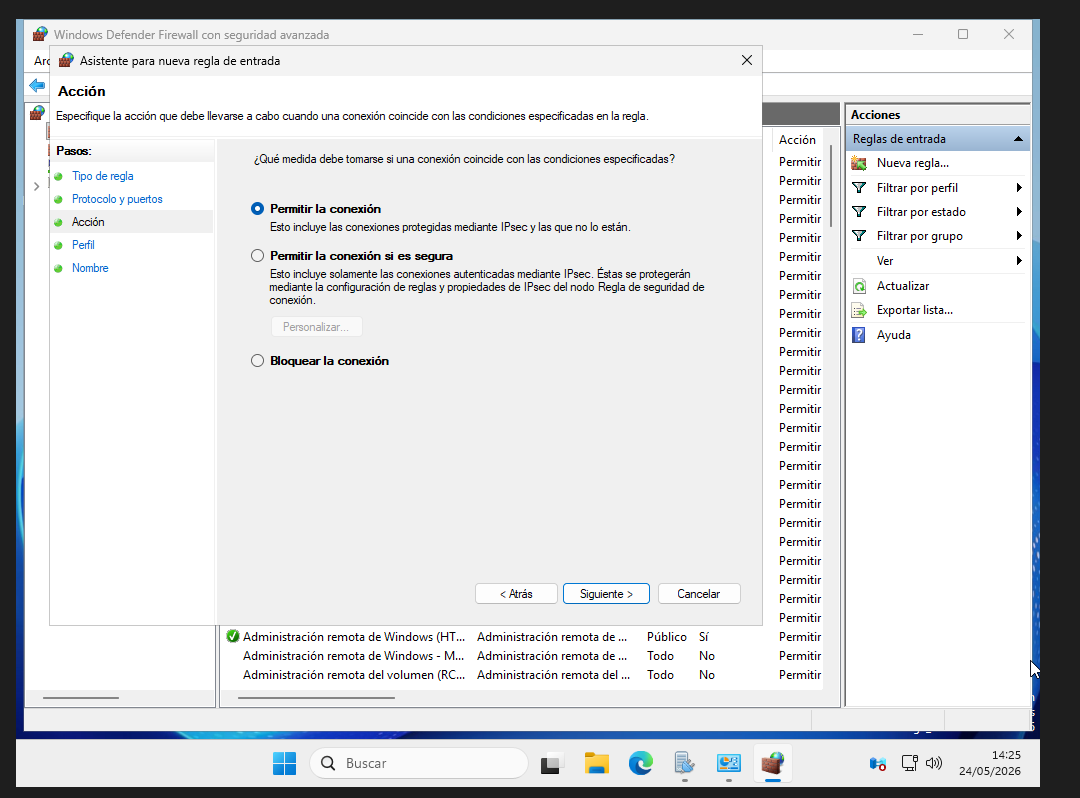Collapse the Reglas de entrada actions section

coord(1018,139)
